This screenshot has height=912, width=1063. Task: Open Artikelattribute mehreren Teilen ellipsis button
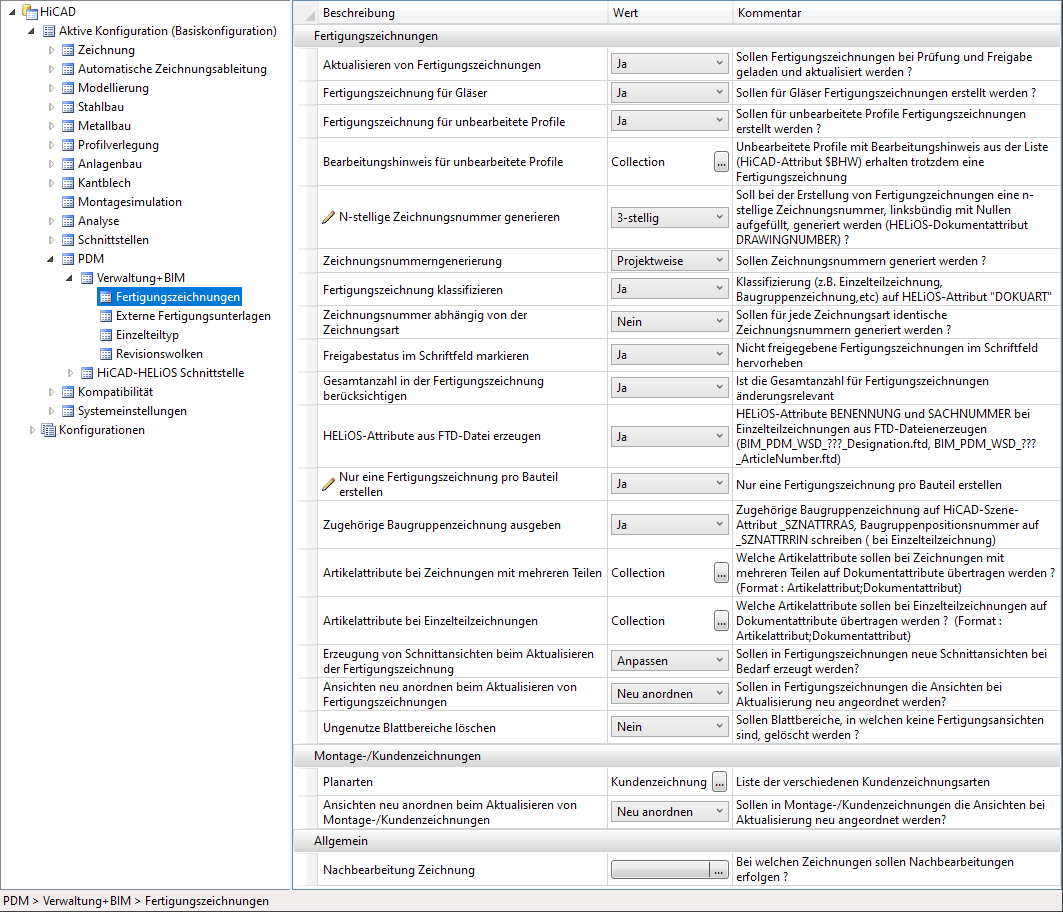(721, 573)
